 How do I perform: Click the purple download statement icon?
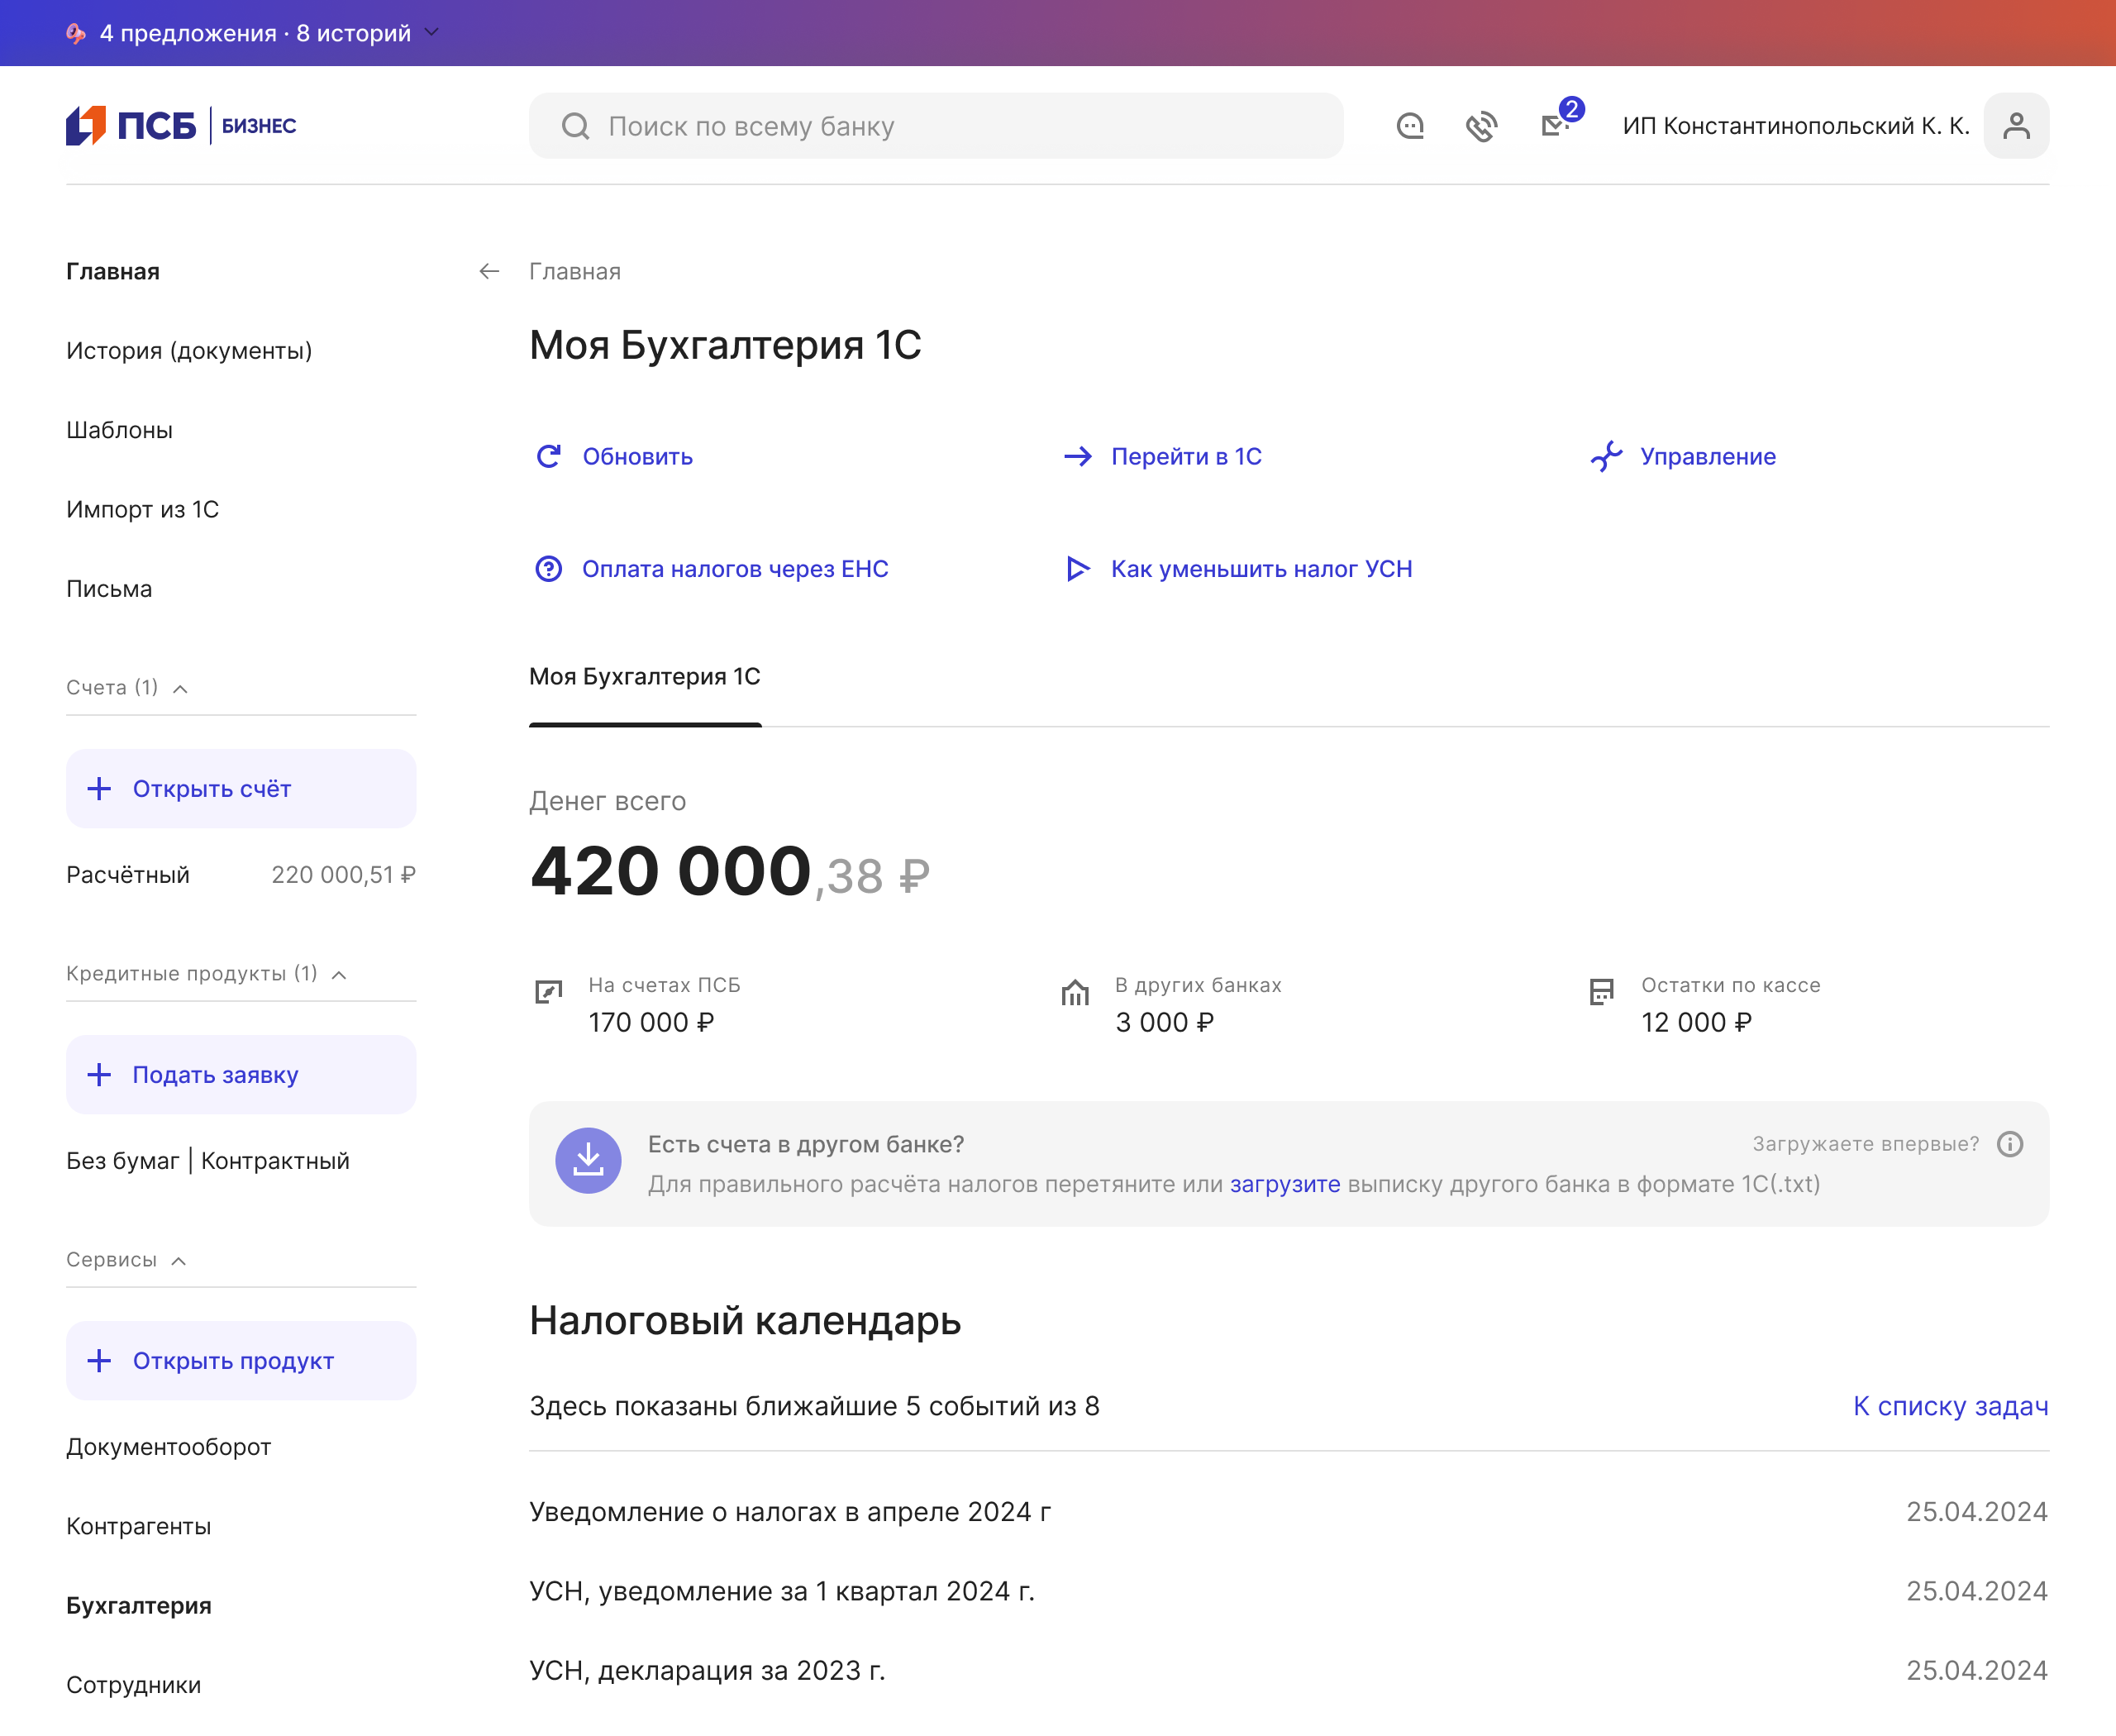pos(588,1161)
